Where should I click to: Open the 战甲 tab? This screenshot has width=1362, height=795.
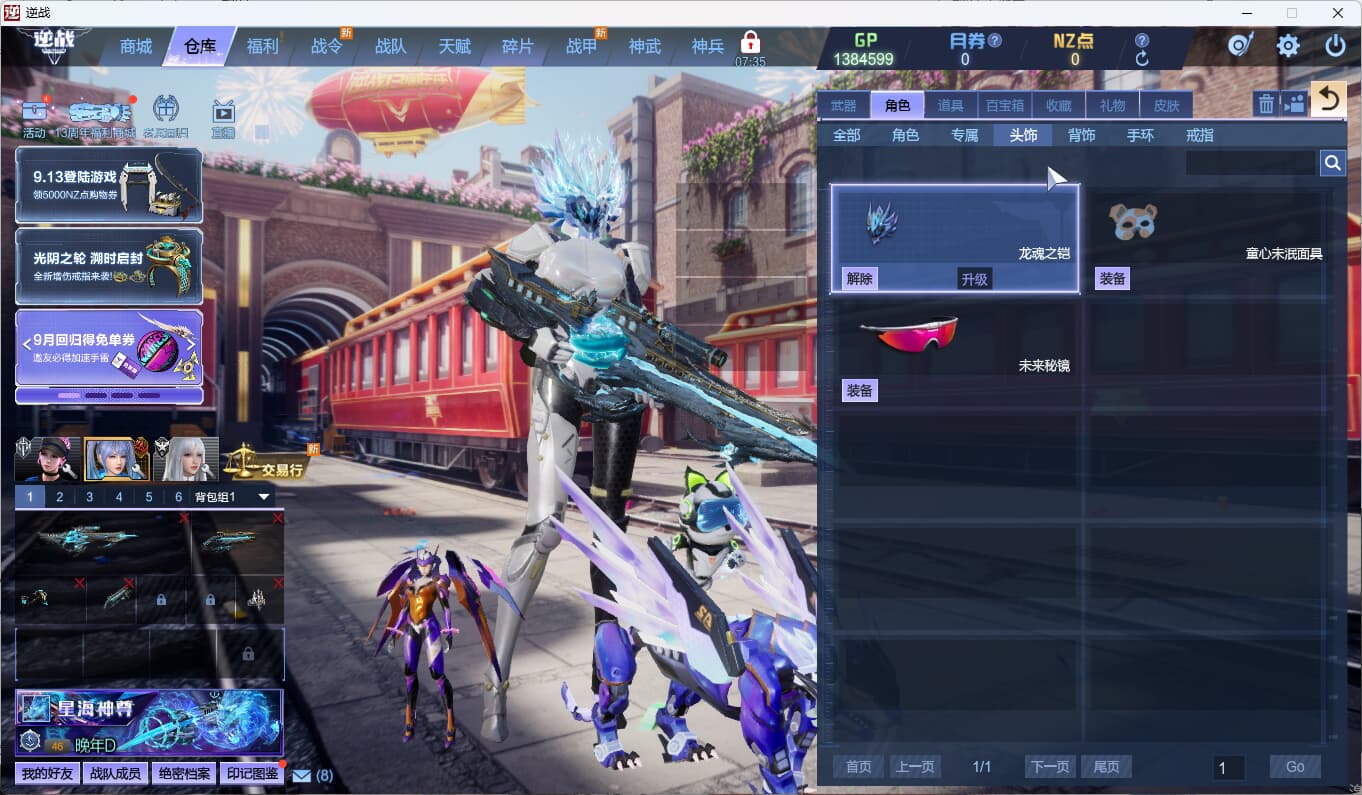582,46
